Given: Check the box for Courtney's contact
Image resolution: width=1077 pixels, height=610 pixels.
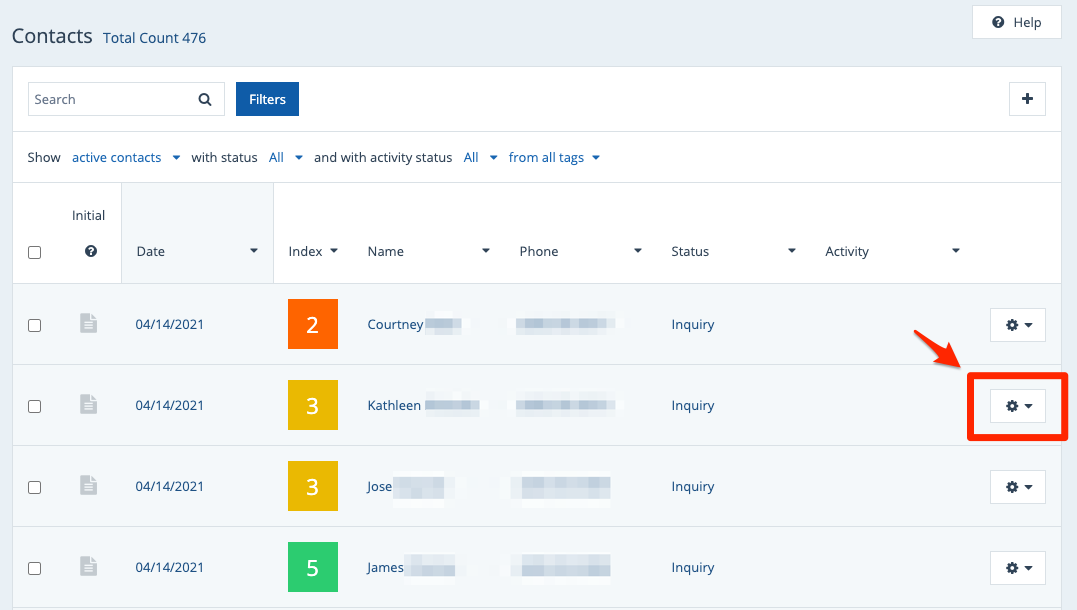Looking at the screenshot, I should coord(35,325).
